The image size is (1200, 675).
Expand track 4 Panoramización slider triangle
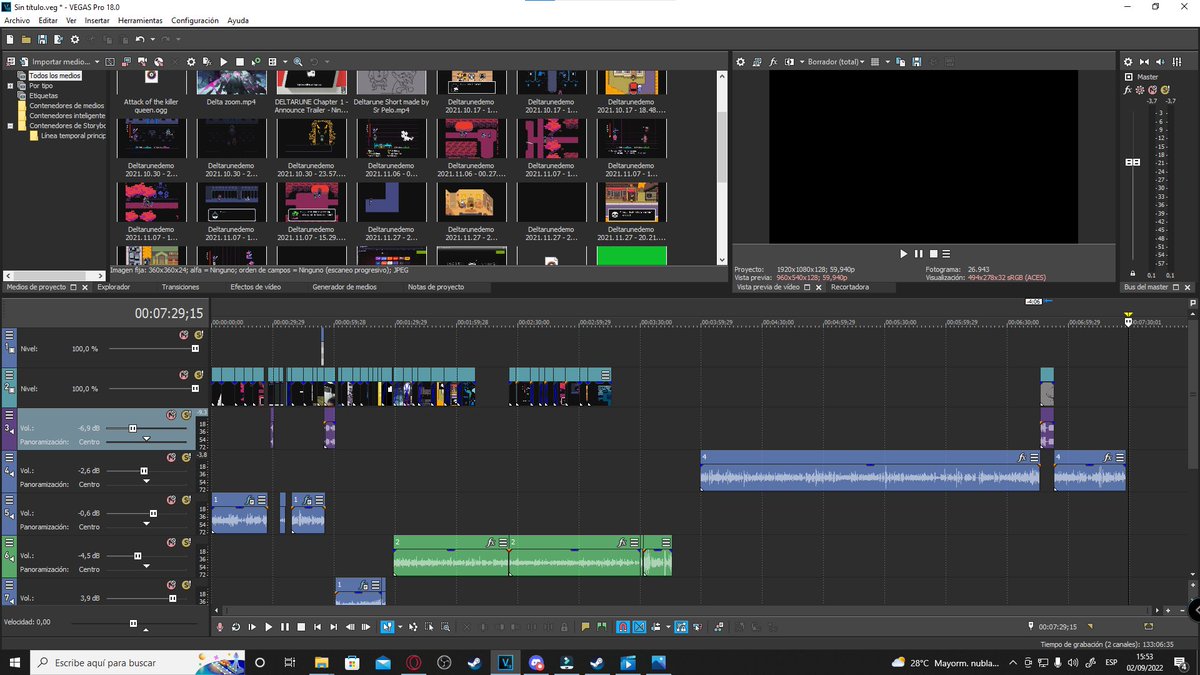pos(147,481)
